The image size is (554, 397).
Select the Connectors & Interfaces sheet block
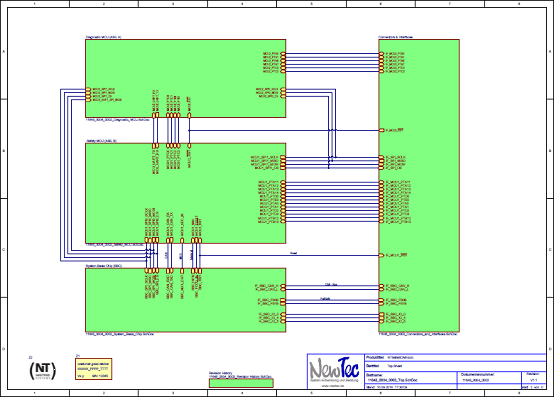point(419,185)
